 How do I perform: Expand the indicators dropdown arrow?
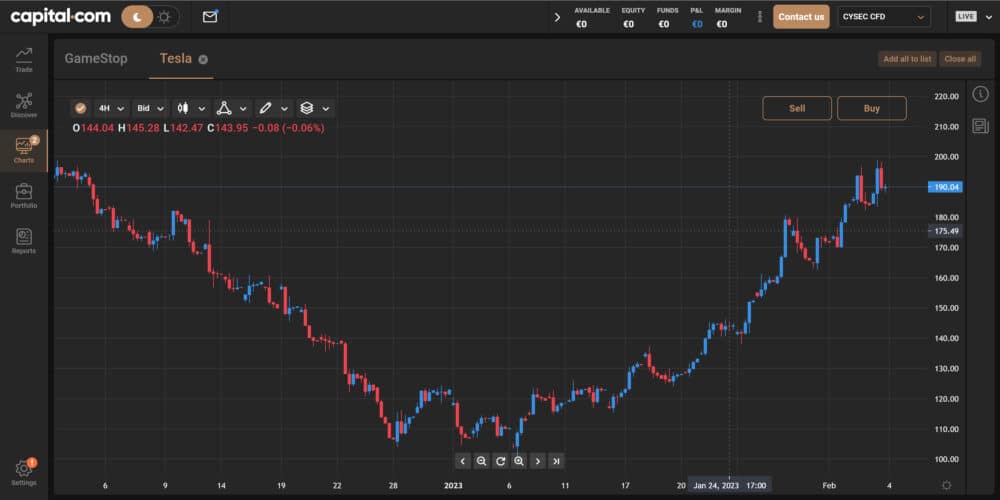[x=243, y=109]
